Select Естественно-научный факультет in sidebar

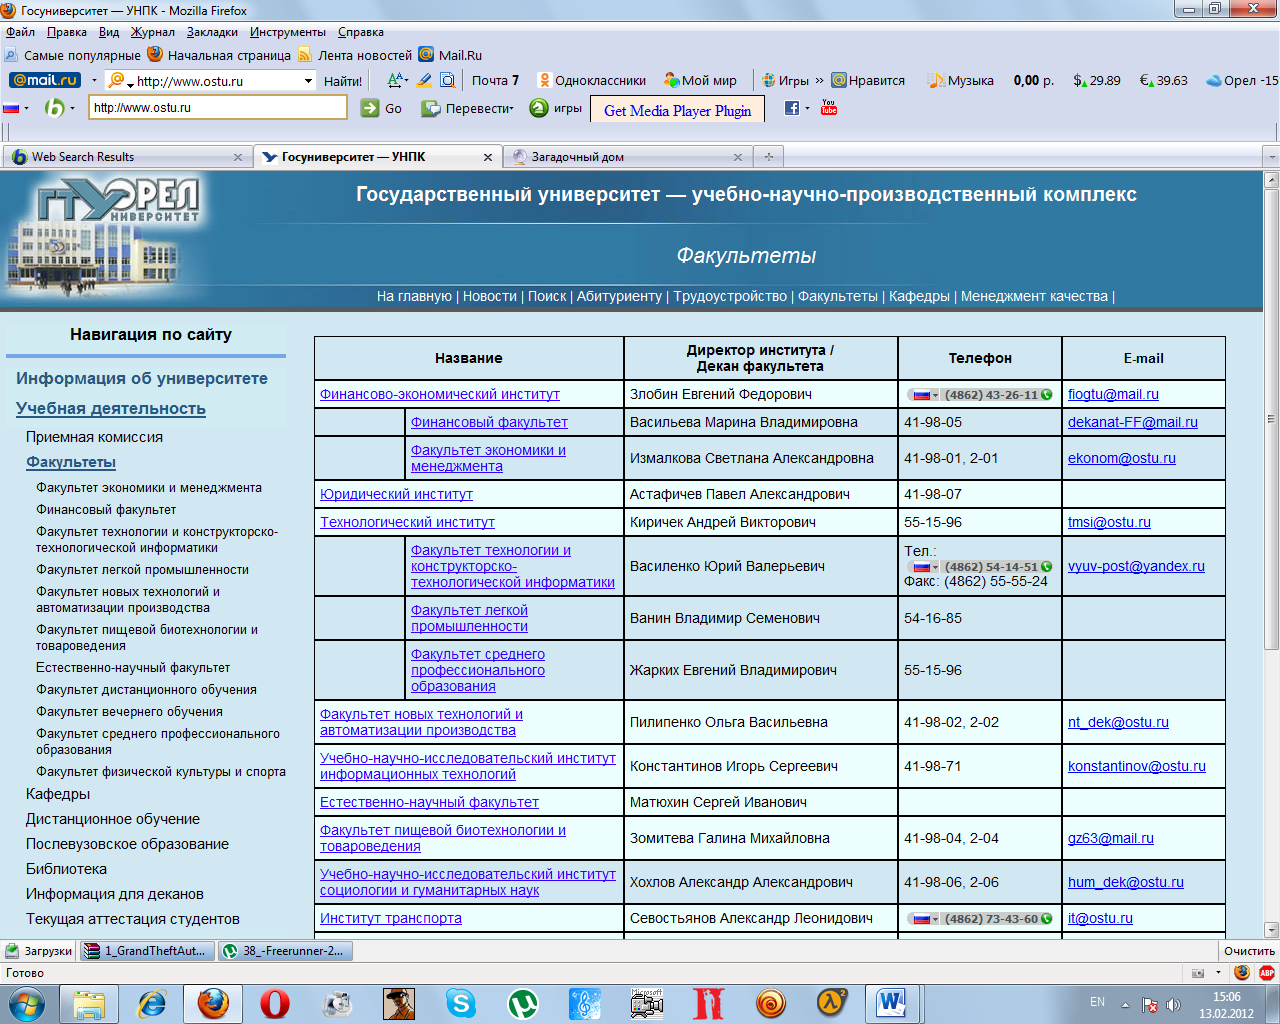coord(133,668)
